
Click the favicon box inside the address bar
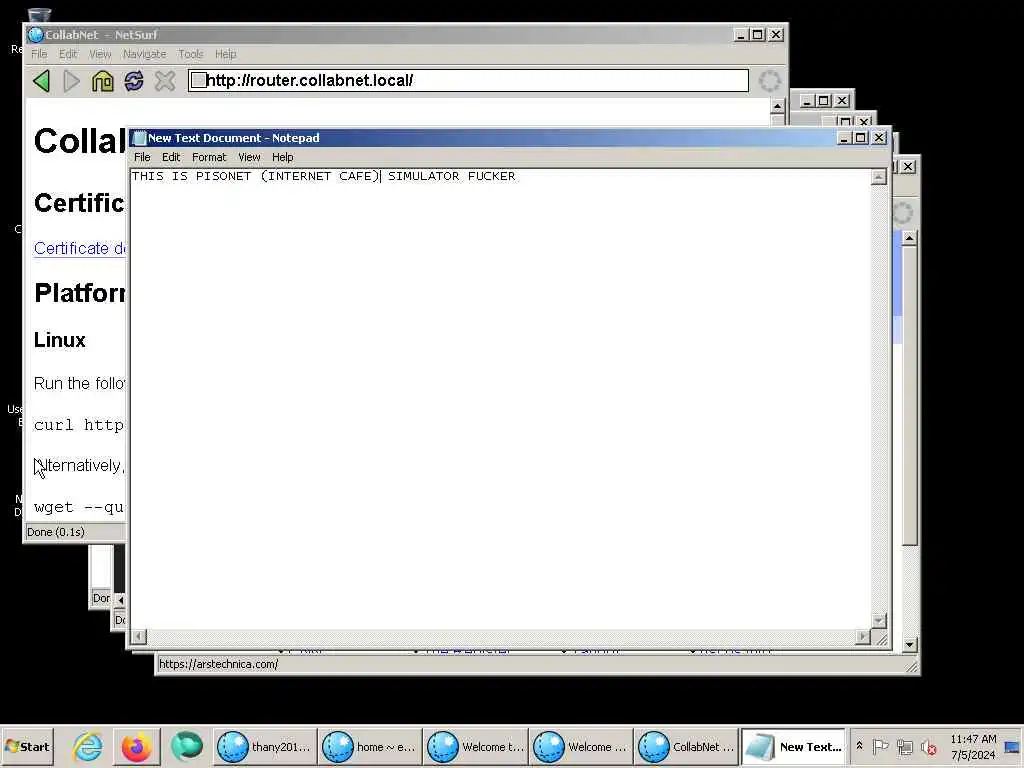(x=199, y=80)
